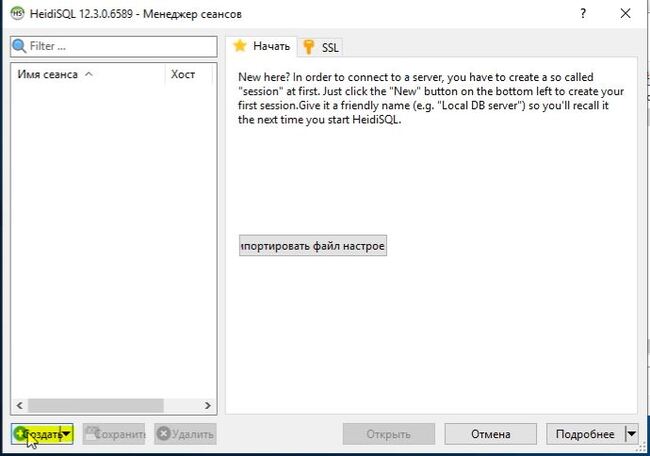650x456 pixels.
Task: Click the session list horizontal scrollbar thumb
Action: coord(96,405)
